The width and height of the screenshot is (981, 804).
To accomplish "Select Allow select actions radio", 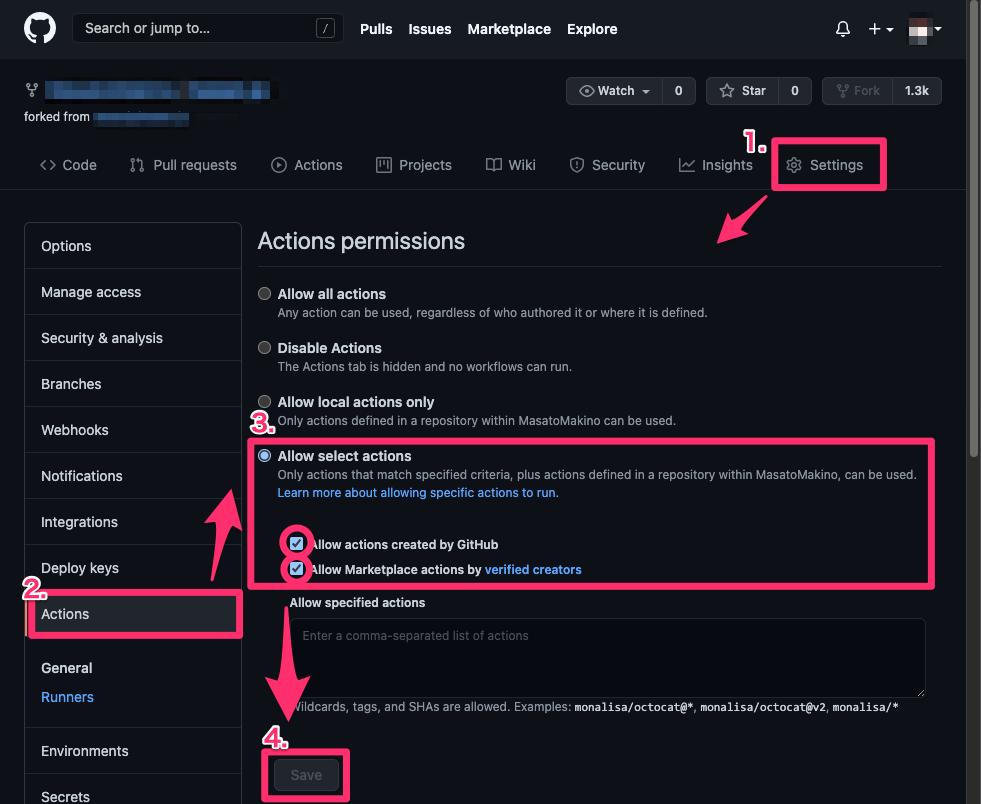I will coord(265,455).
